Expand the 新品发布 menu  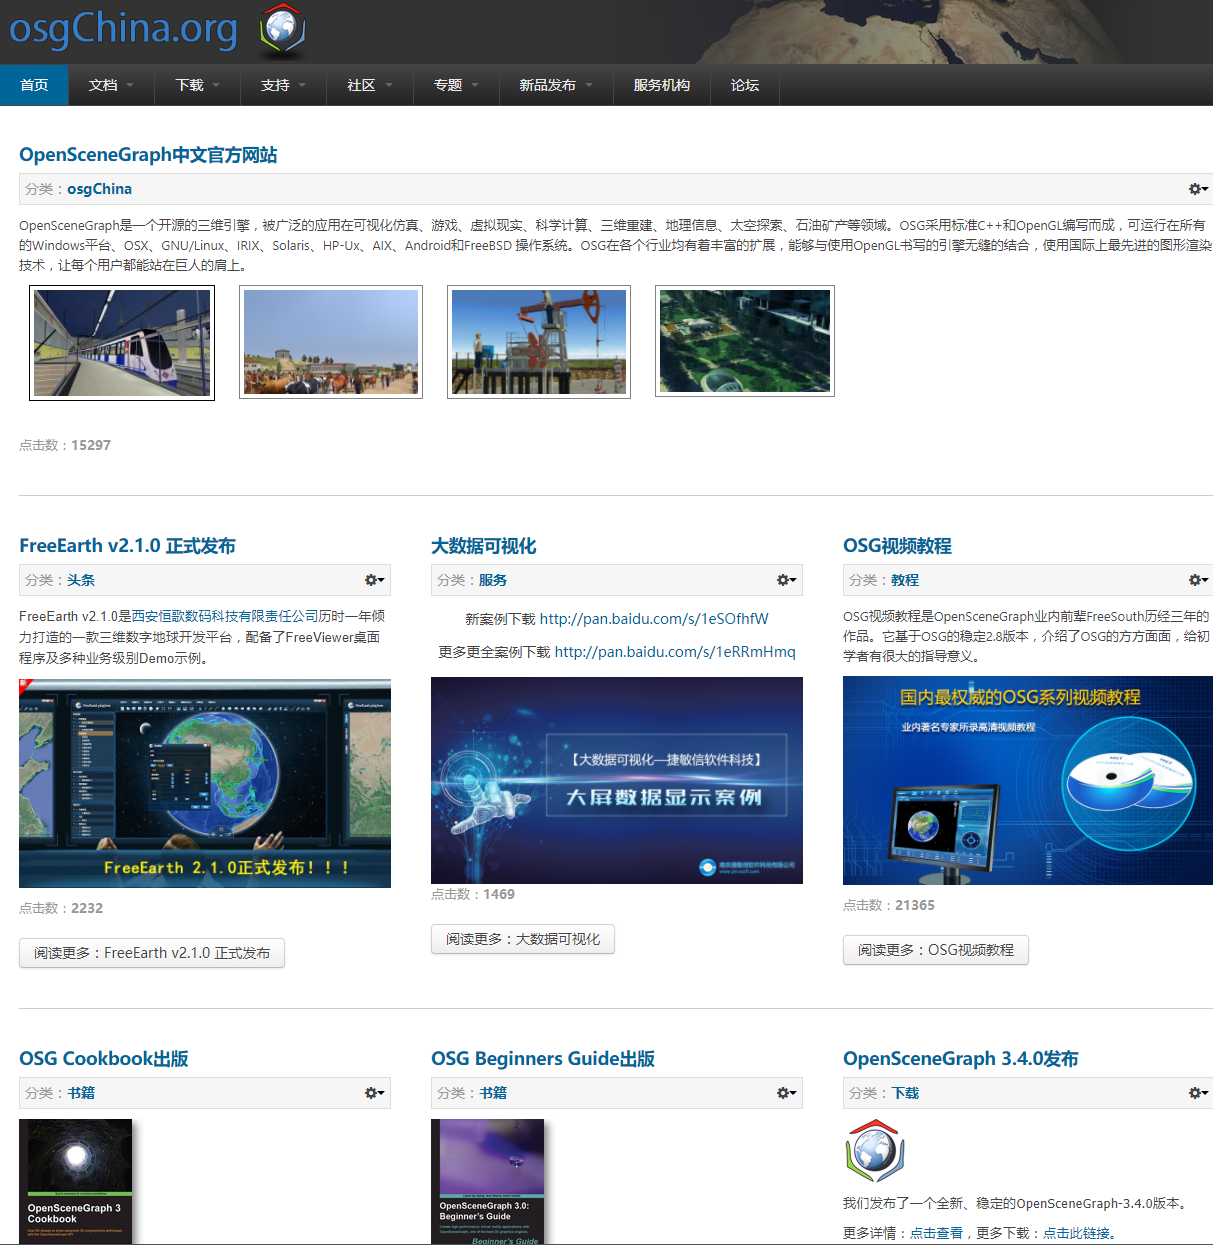pyautogui.click(x=555, y=85)
